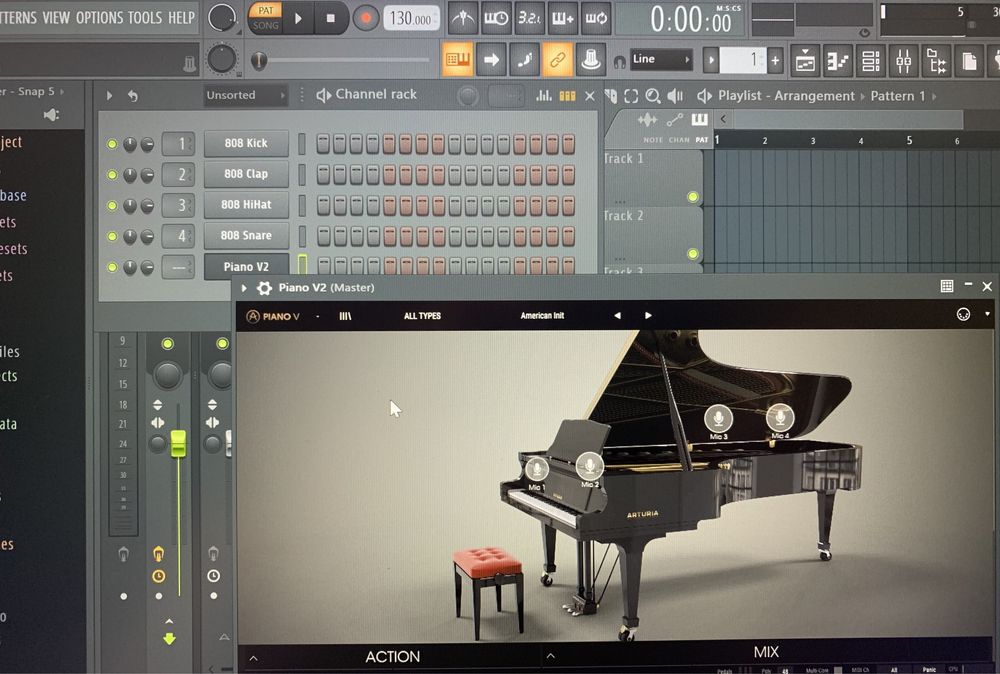Click the play button
The height and width of the screenshot is (674, 1000).
[x=298, y=18]
